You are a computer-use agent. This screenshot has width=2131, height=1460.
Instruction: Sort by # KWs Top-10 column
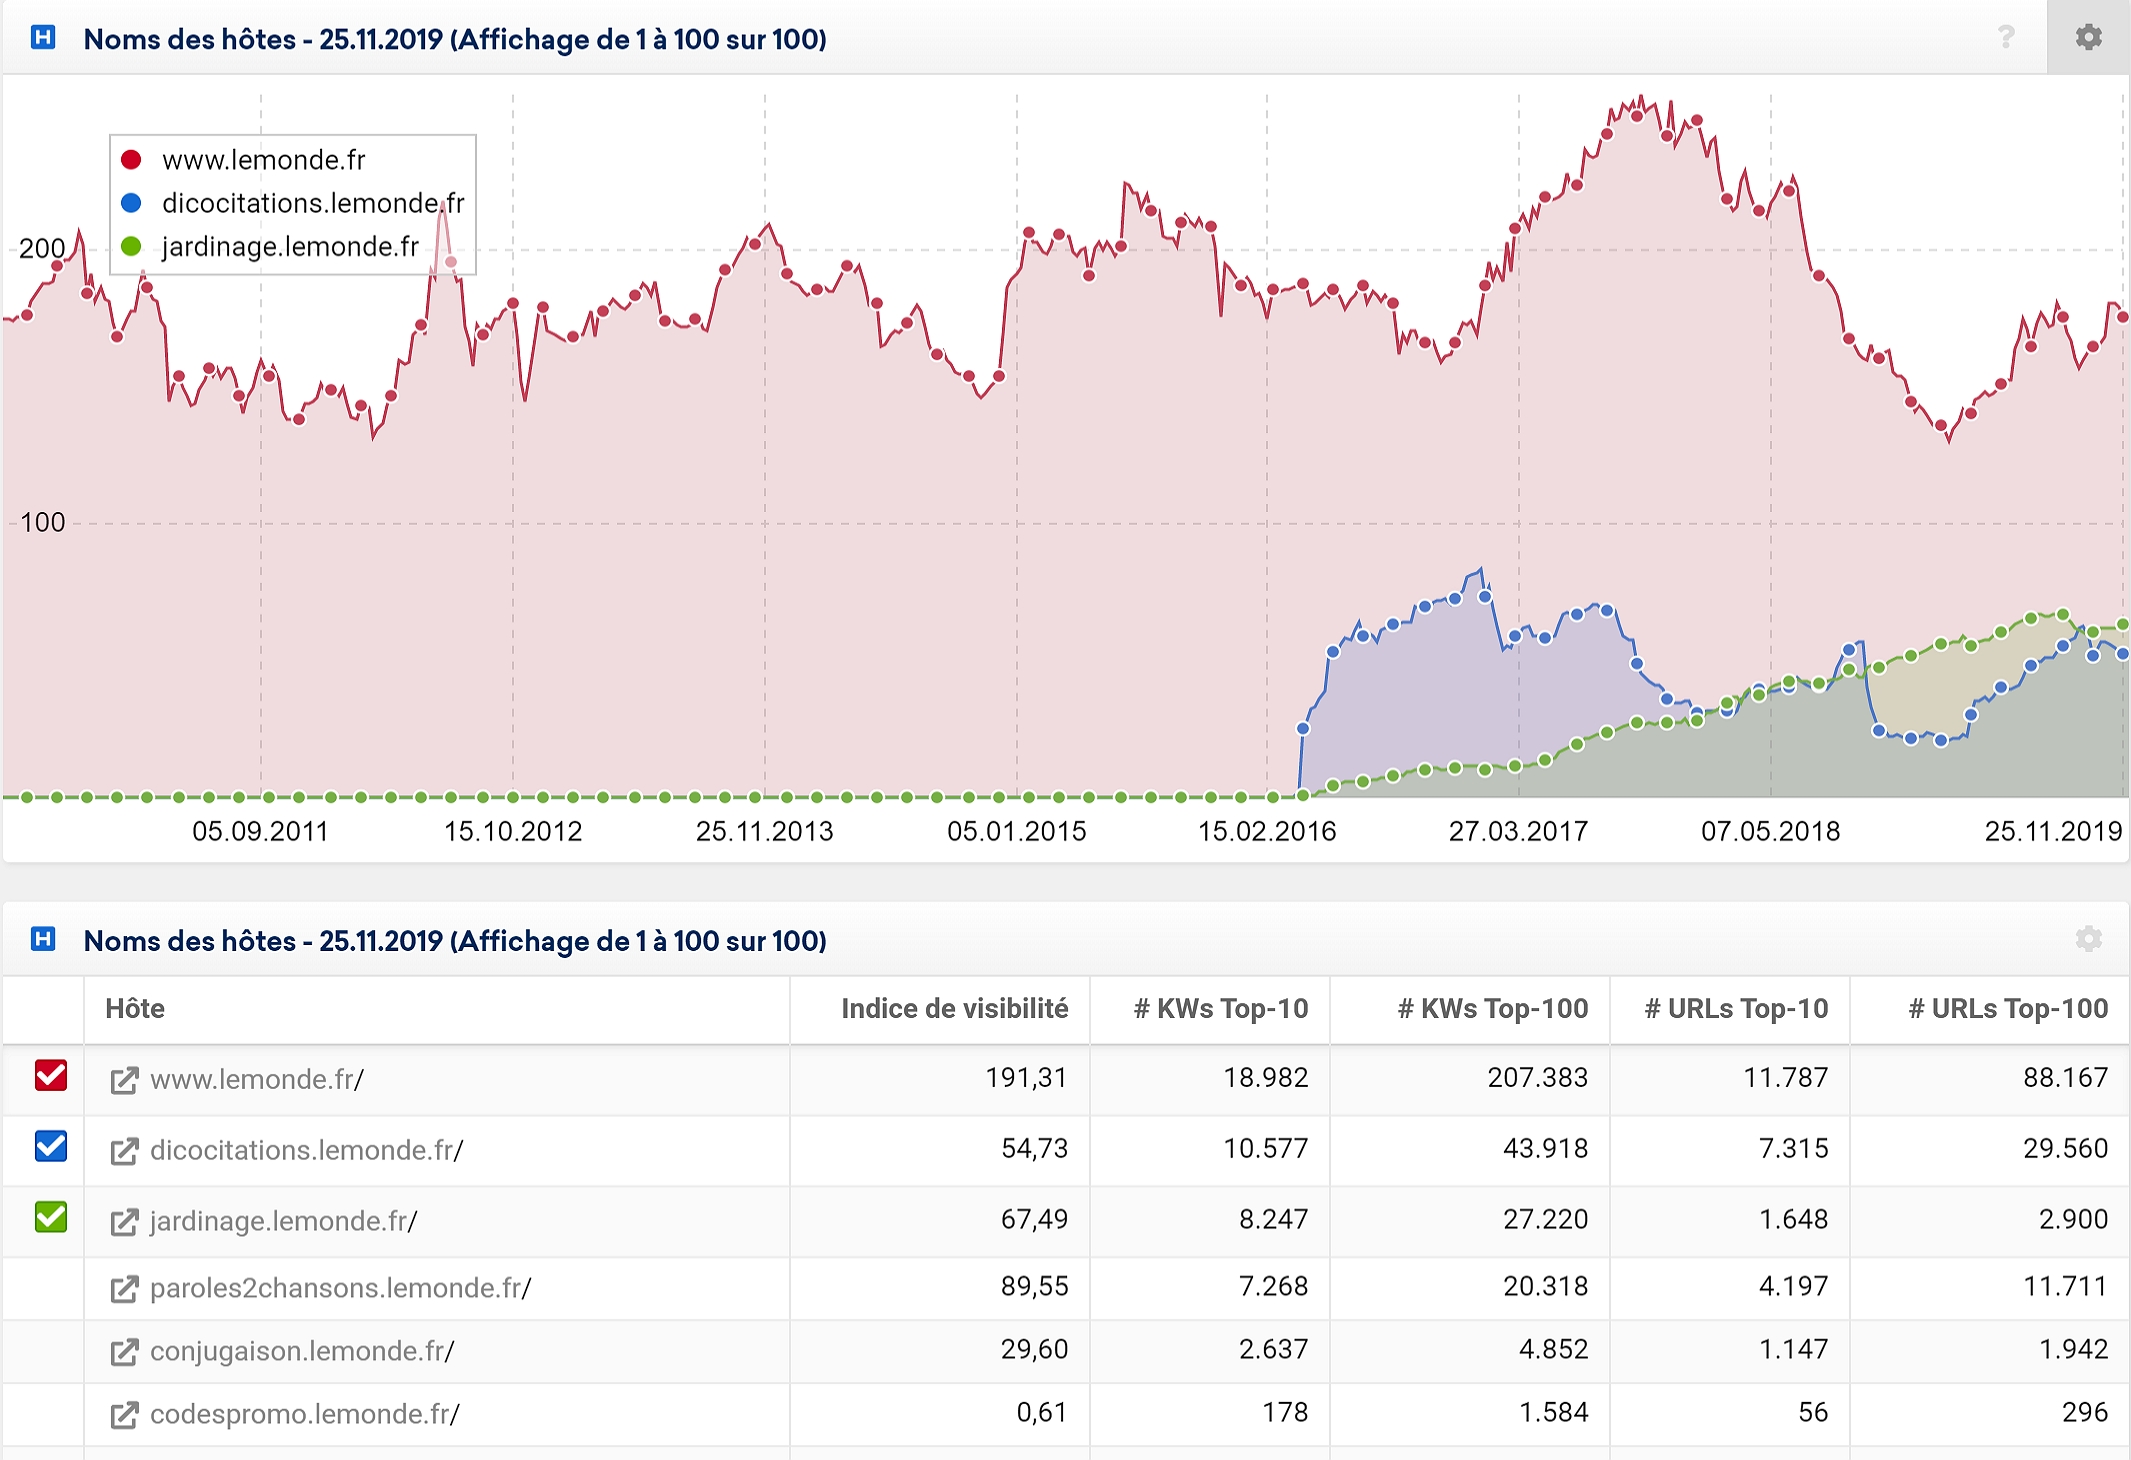pyautogui.click(x=1221, y=1009)
